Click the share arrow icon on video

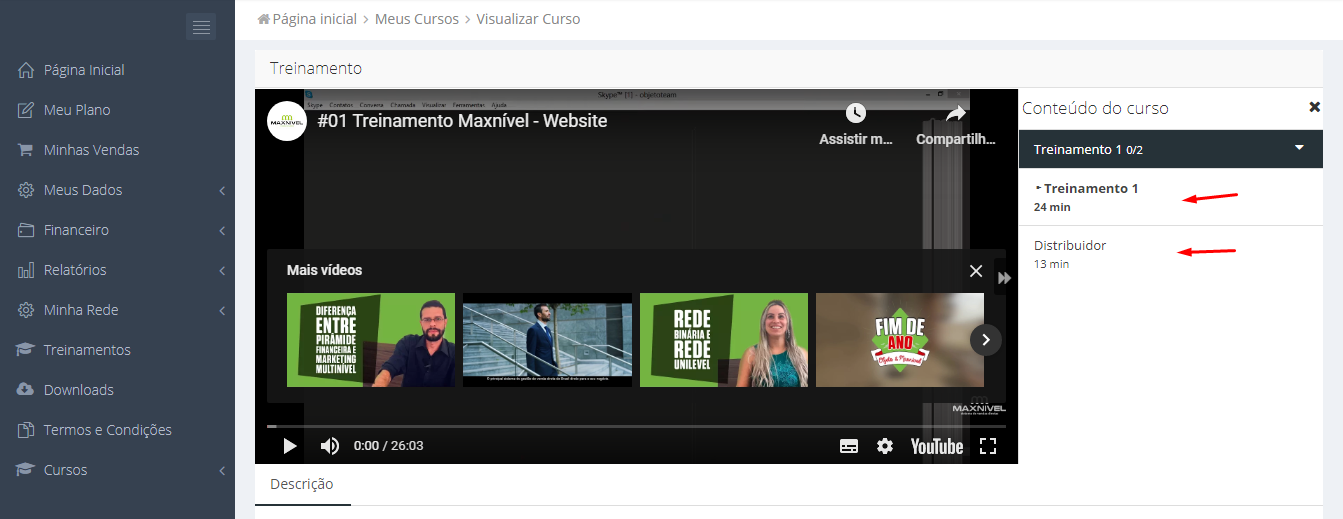[956, 113]
